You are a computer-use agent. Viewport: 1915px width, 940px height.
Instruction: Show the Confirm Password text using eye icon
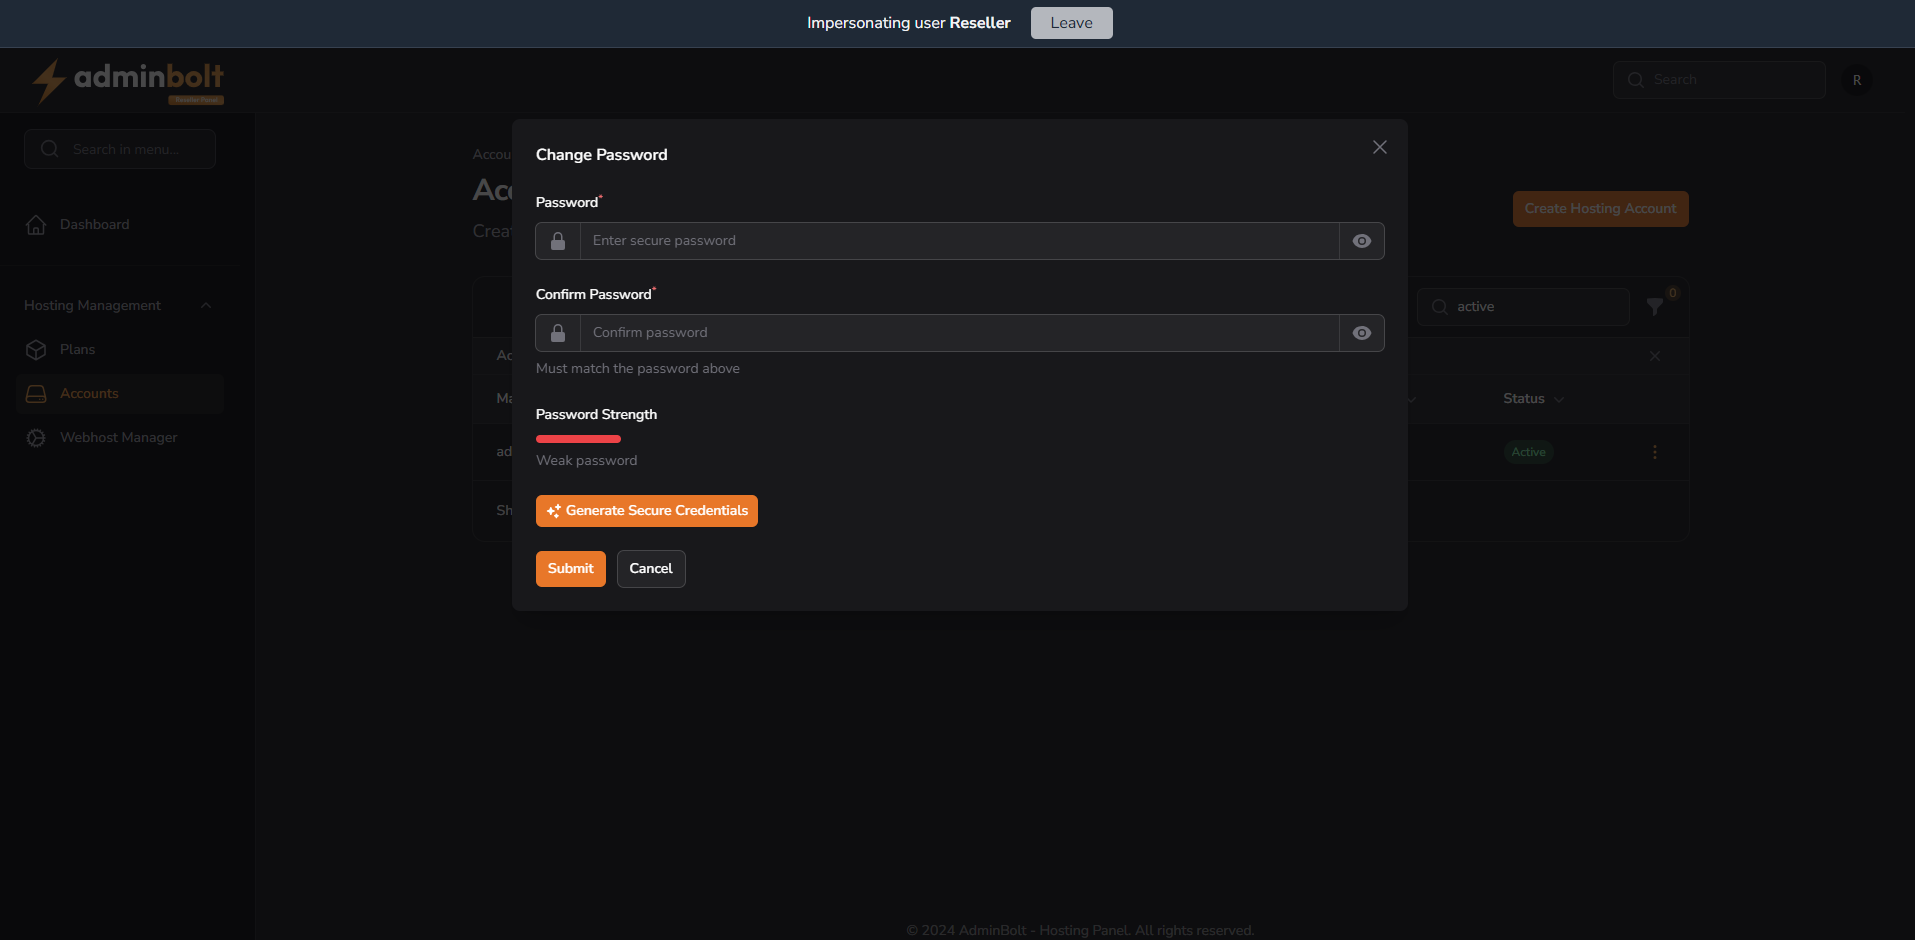(1361, 332)
